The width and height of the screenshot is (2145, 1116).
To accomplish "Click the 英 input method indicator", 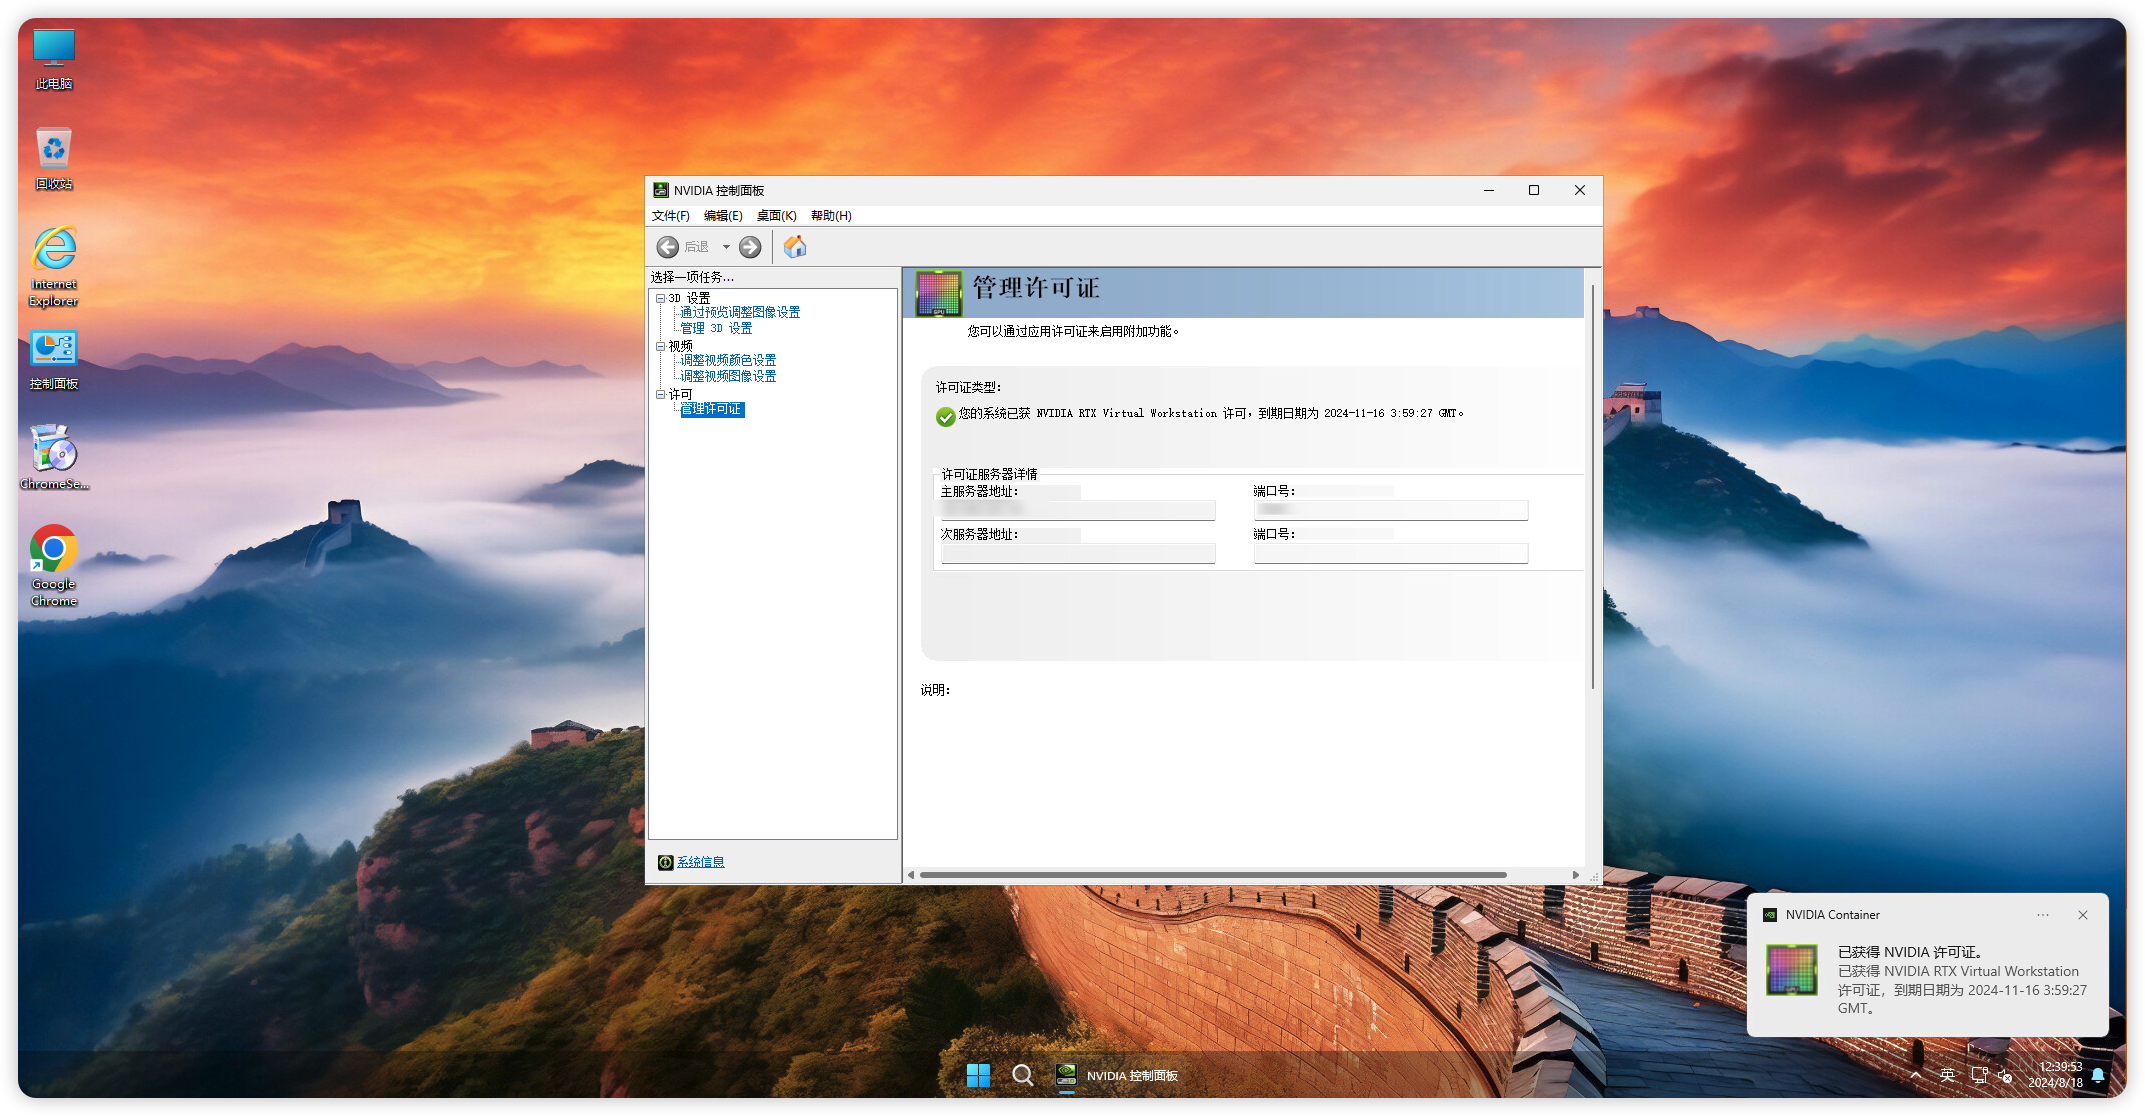I will [x=1947, y=1075].
